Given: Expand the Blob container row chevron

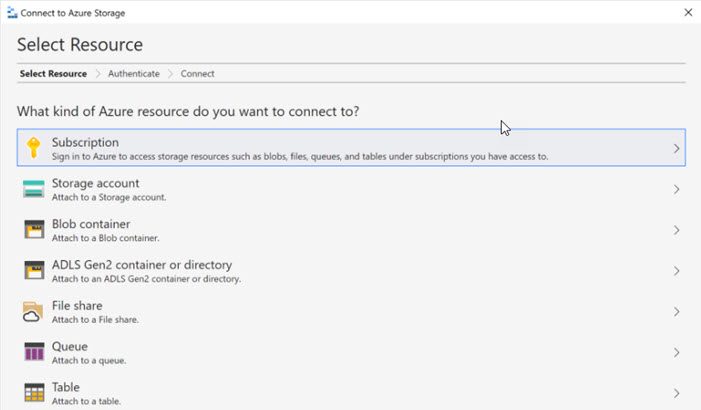Looking at the screenshot, I should tap(677, 230).
